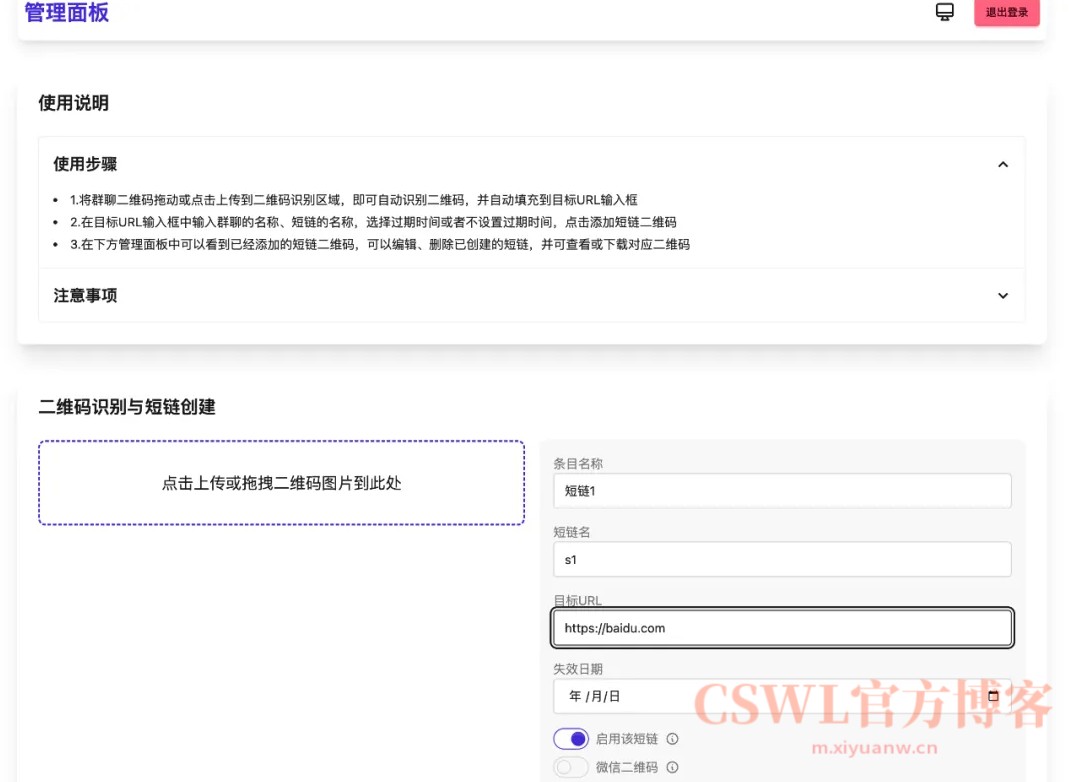Select the year segment of 失效日期
Viewport: 1069px width, 782px height.
(575, 697)
